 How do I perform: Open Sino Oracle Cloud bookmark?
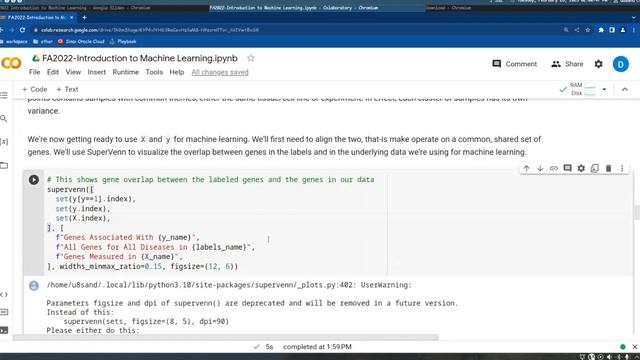coord(81,42)
